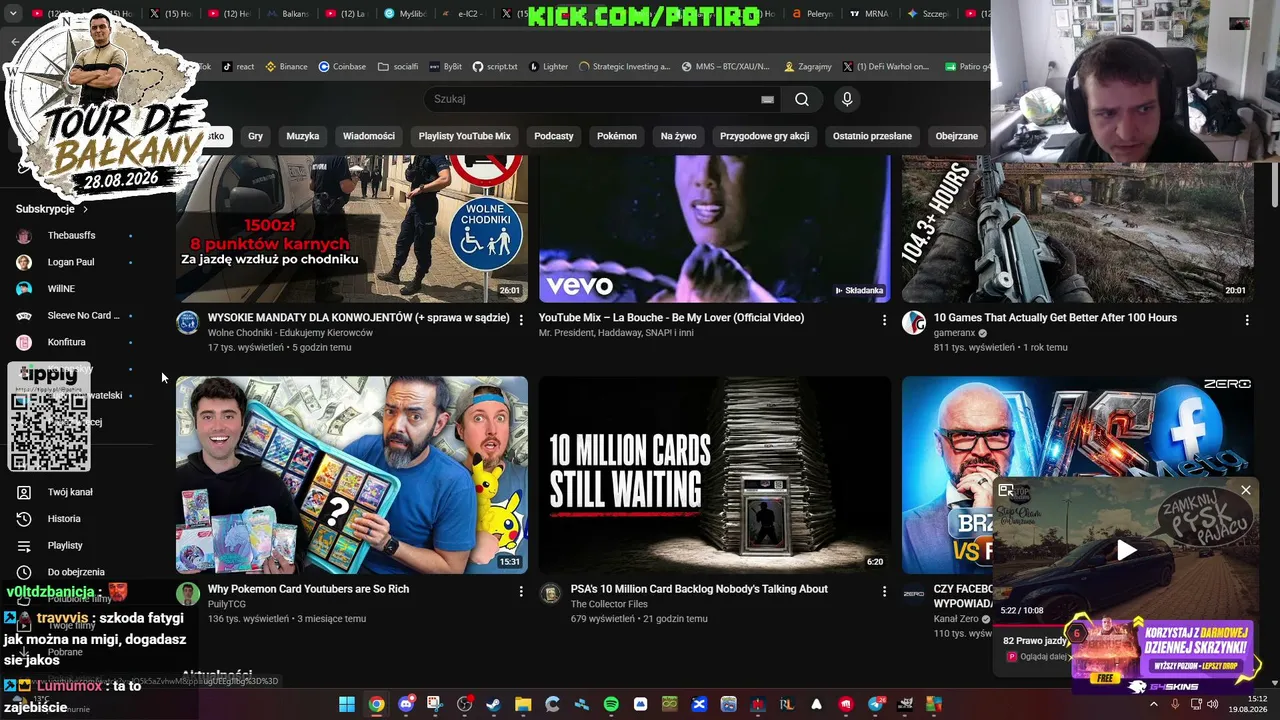Open the socialfi bookmarks folder
1280x720 pixels.
(x=398, y=67)
